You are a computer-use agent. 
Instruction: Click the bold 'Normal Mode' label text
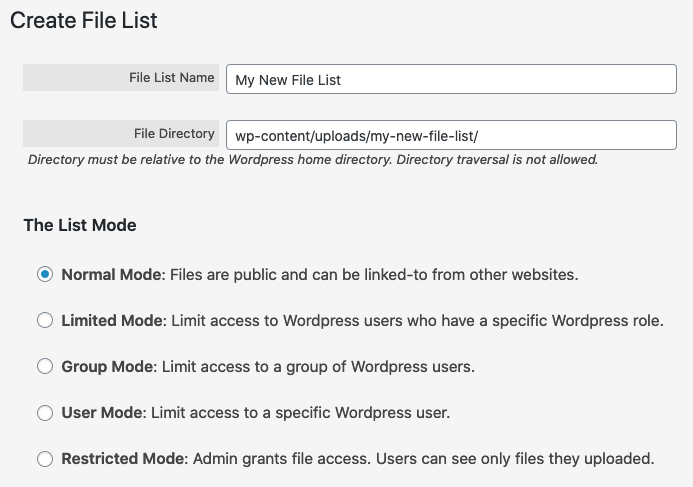click(111, 275)
